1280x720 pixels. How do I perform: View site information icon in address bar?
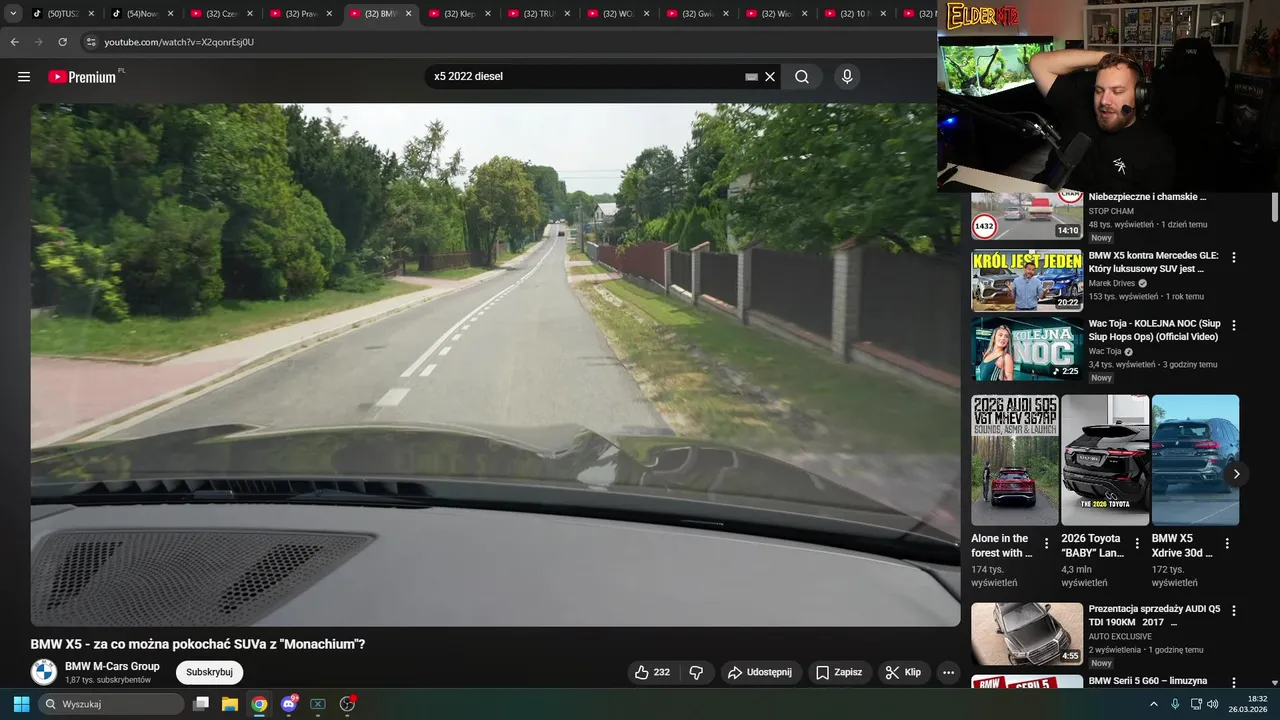pos(91,42)
